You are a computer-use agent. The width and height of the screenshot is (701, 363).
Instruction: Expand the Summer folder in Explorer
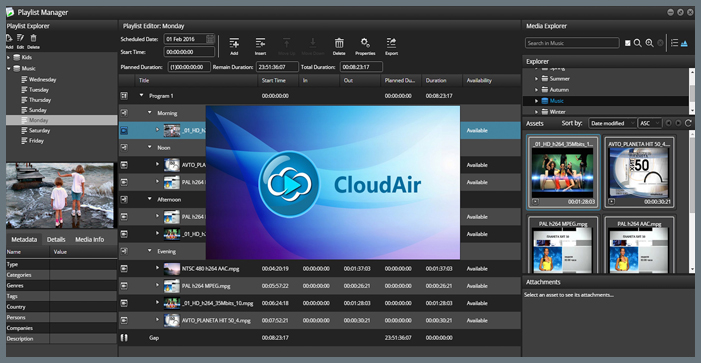tap(536, 79)
